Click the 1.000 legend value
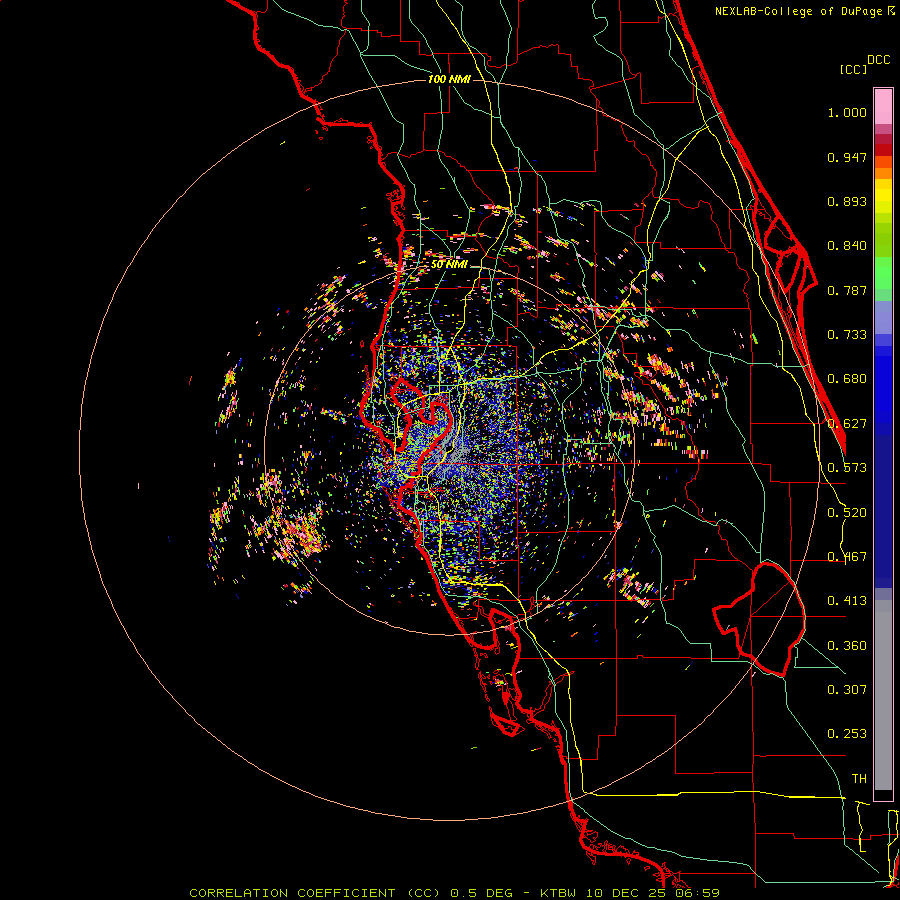Viewport: 900px width, 900px height. coord(847,112)
